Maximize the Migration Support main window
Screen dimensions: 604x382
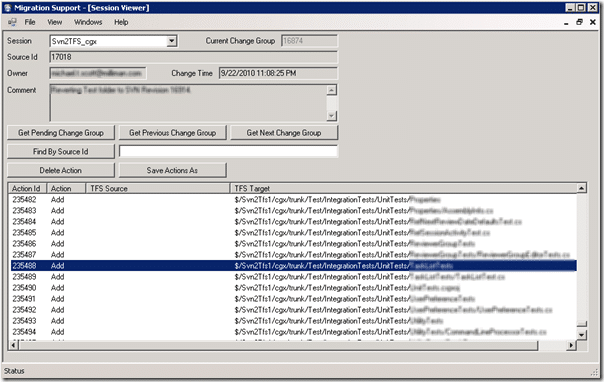pos(581,8)
